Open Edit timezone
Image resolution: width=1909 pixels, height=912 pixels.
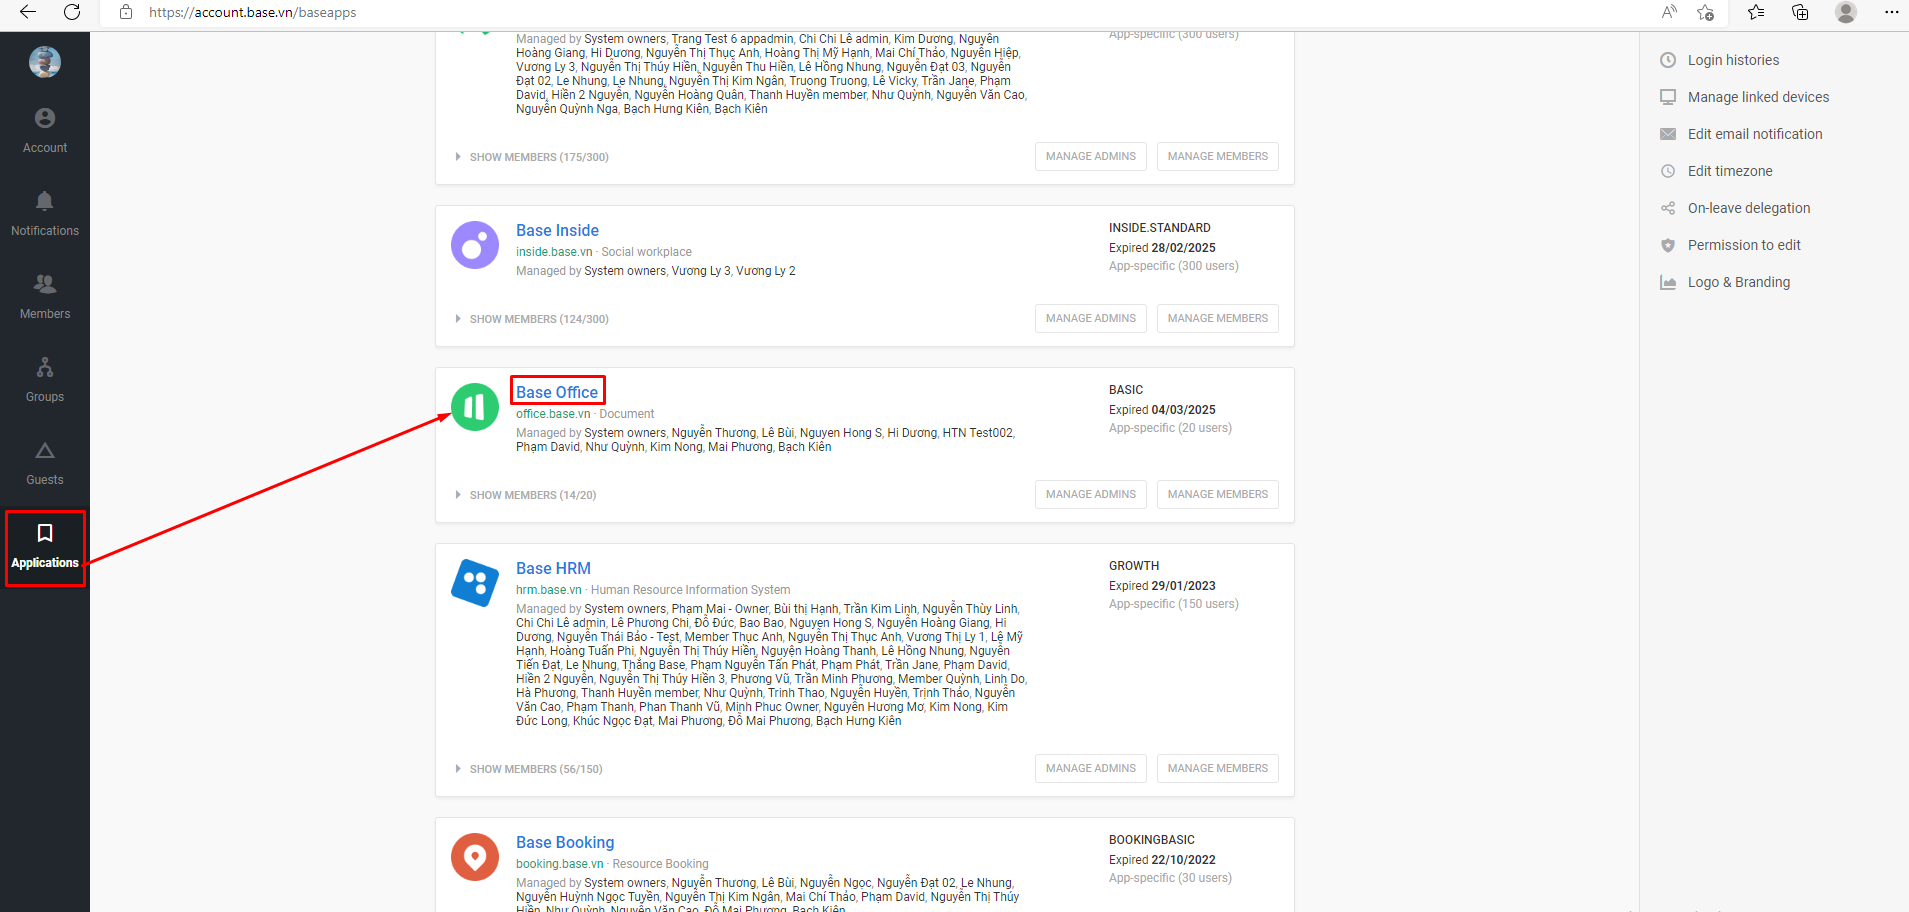tap(1730, 171)
